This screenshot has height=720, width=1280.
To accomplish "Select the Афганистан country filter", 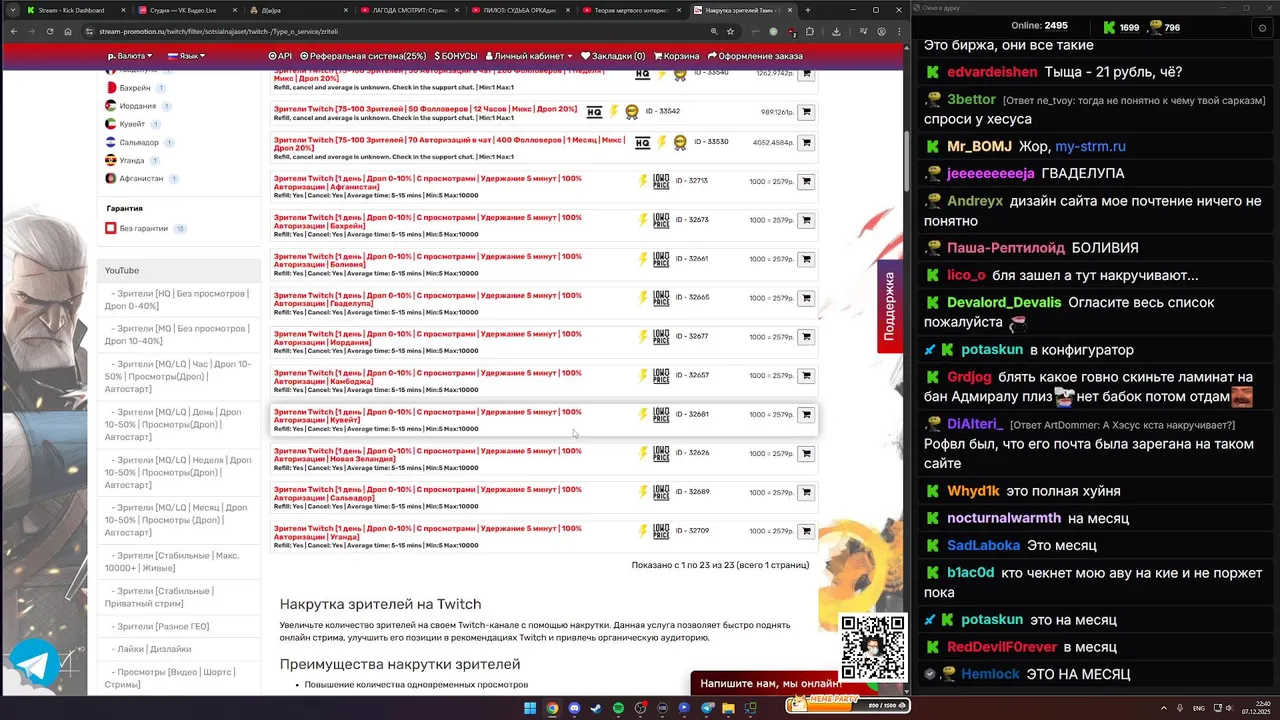I will point(141,178).
